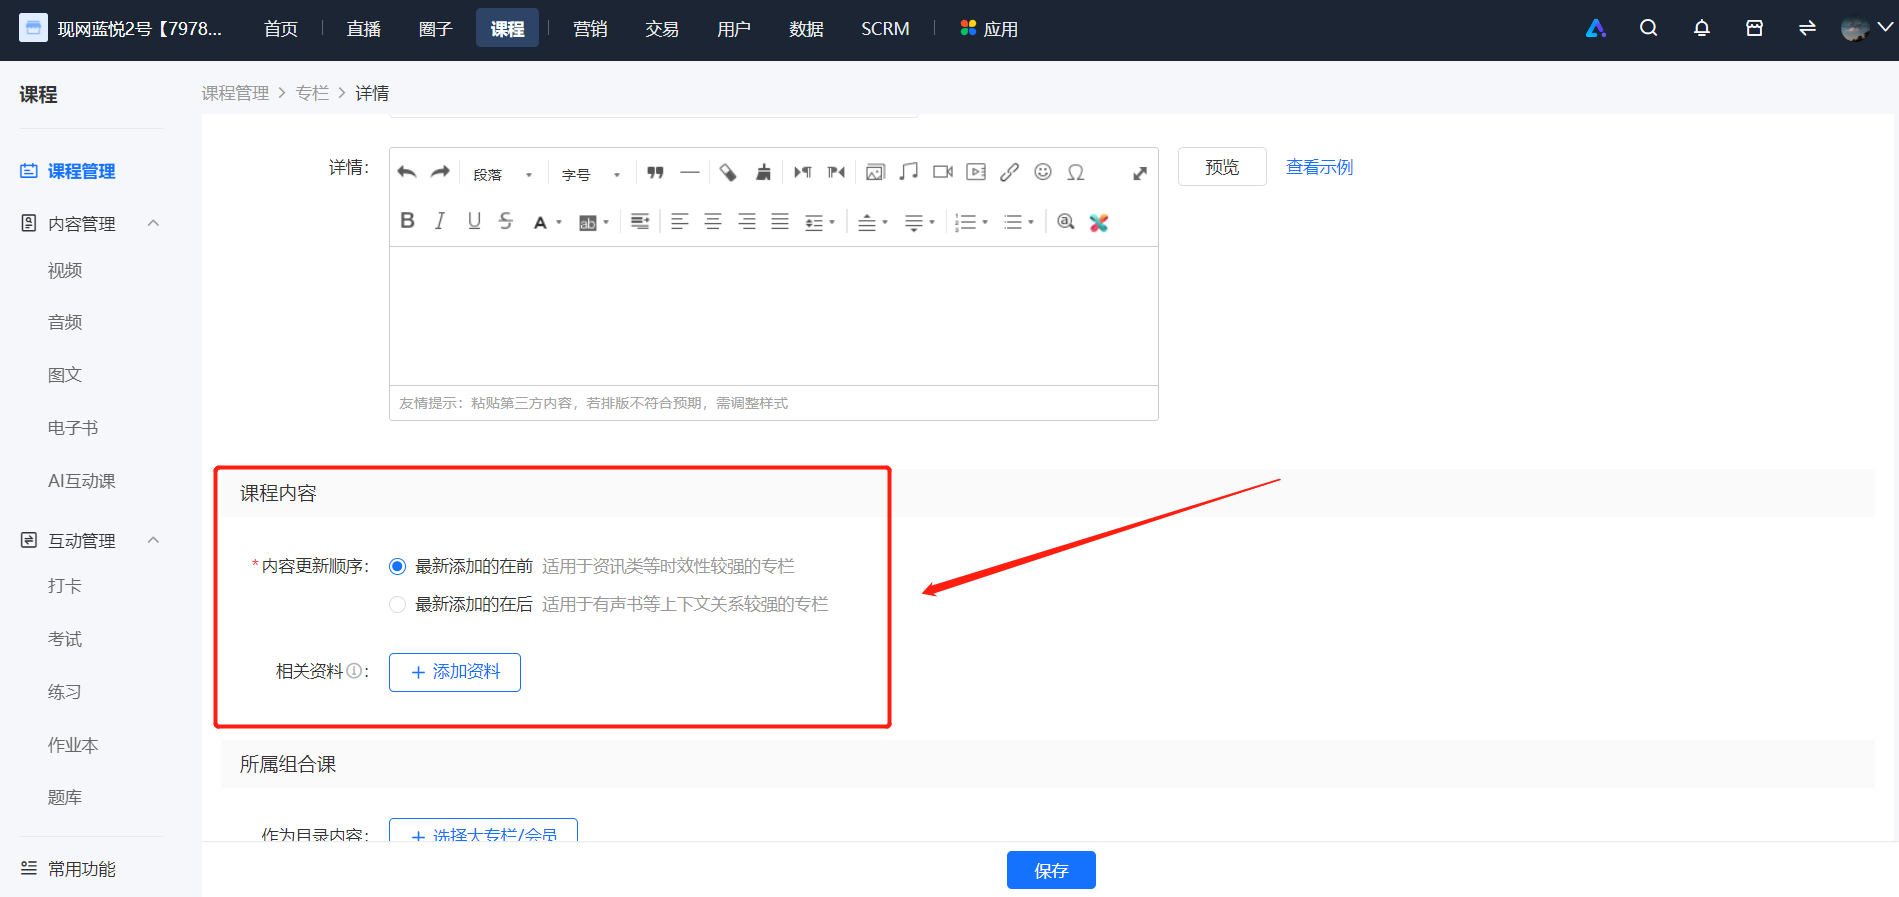The width and height of the screenshot is (1899, 897).
Task: Collapse the 内容管理 sidebar section
Action: coord(153,223)
